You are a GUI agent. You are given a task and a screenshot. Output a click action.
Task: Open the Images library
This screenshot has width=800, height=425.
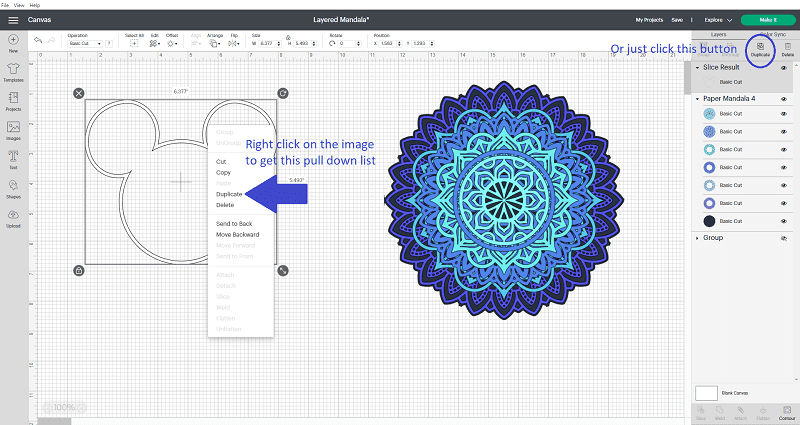tap(13, 131)
